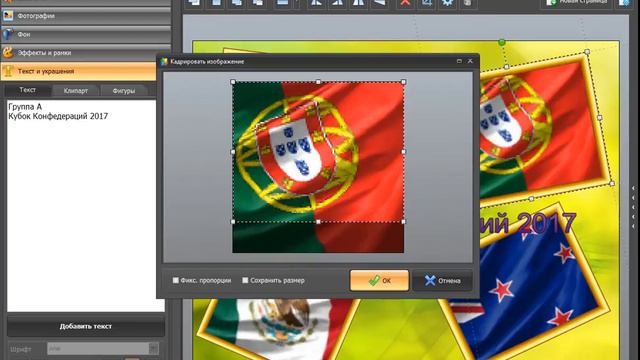
Task: Click the green rotation handle on canvas
Action: click(x=502, y=42)
